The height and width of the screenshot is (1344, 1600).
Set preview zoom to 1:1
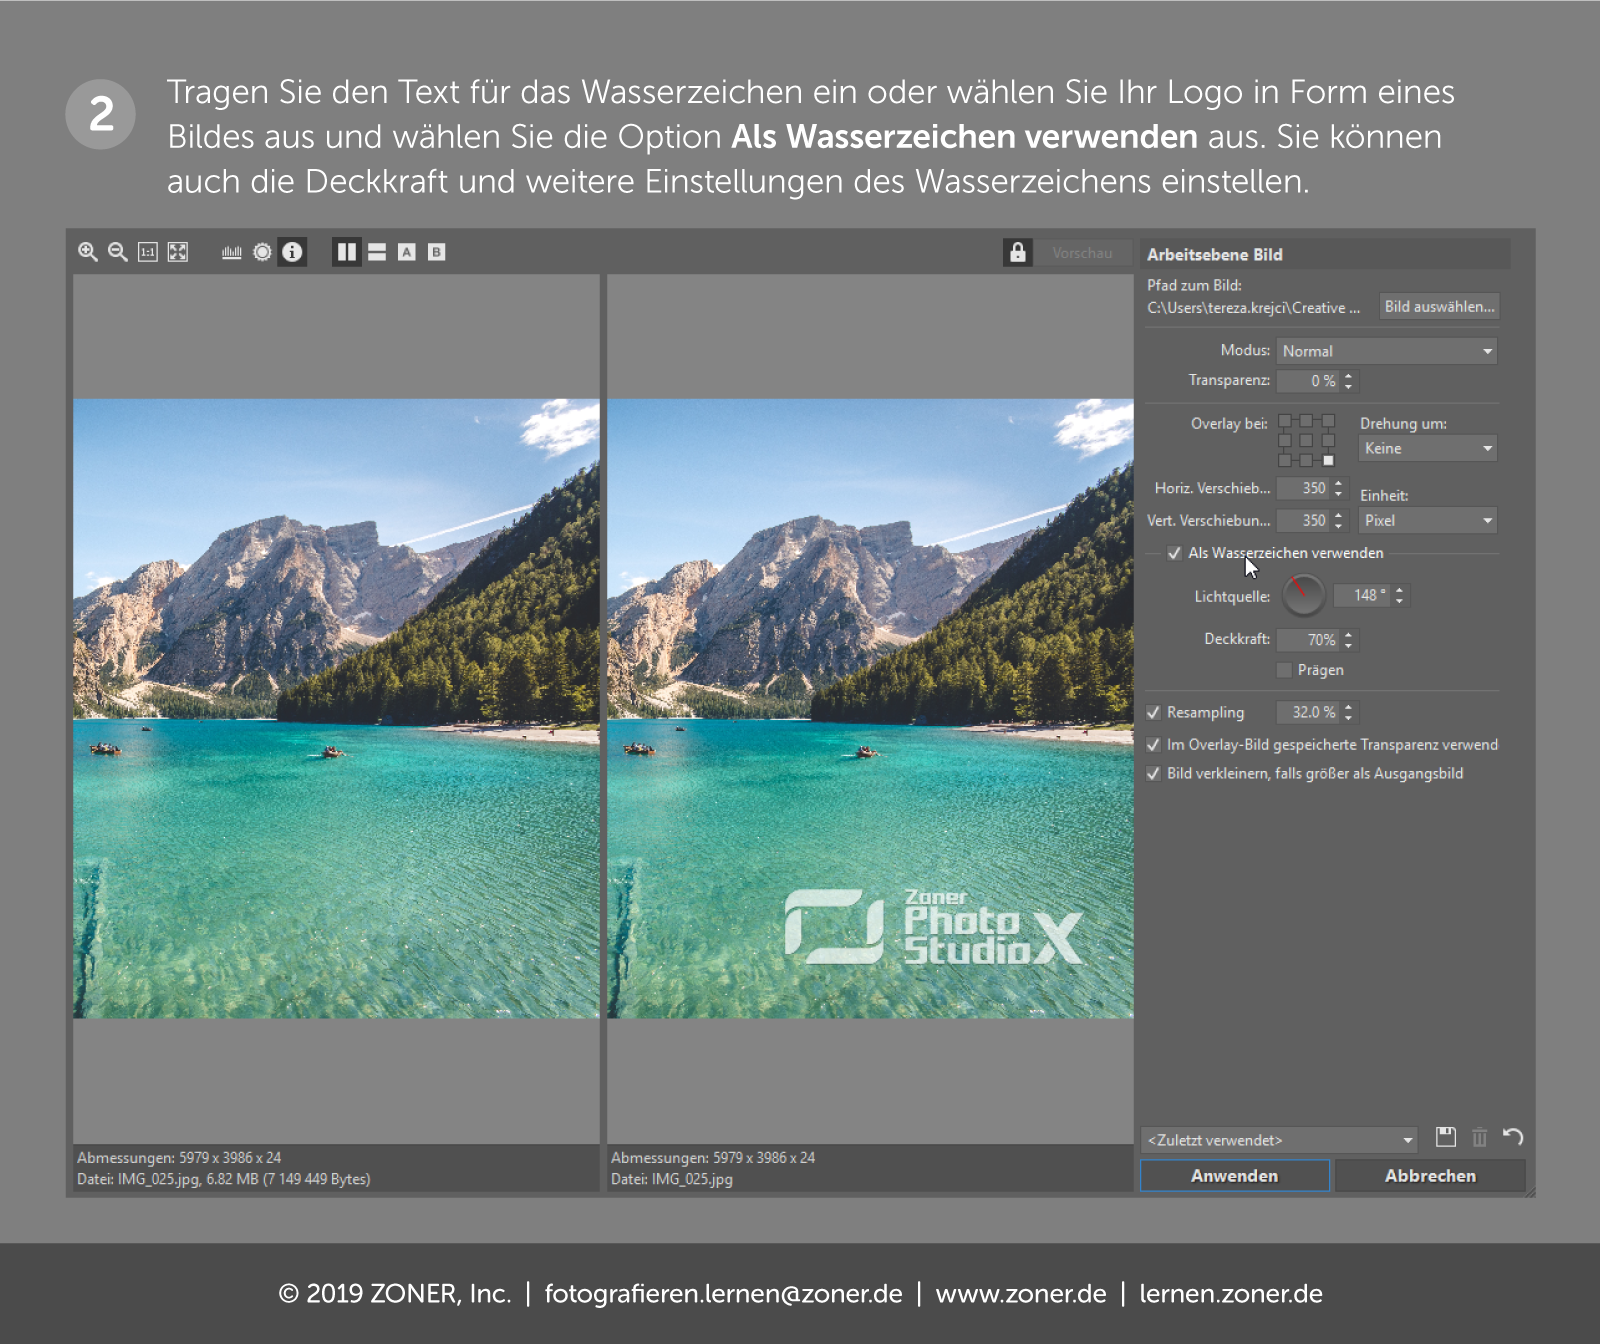(148, 252)
